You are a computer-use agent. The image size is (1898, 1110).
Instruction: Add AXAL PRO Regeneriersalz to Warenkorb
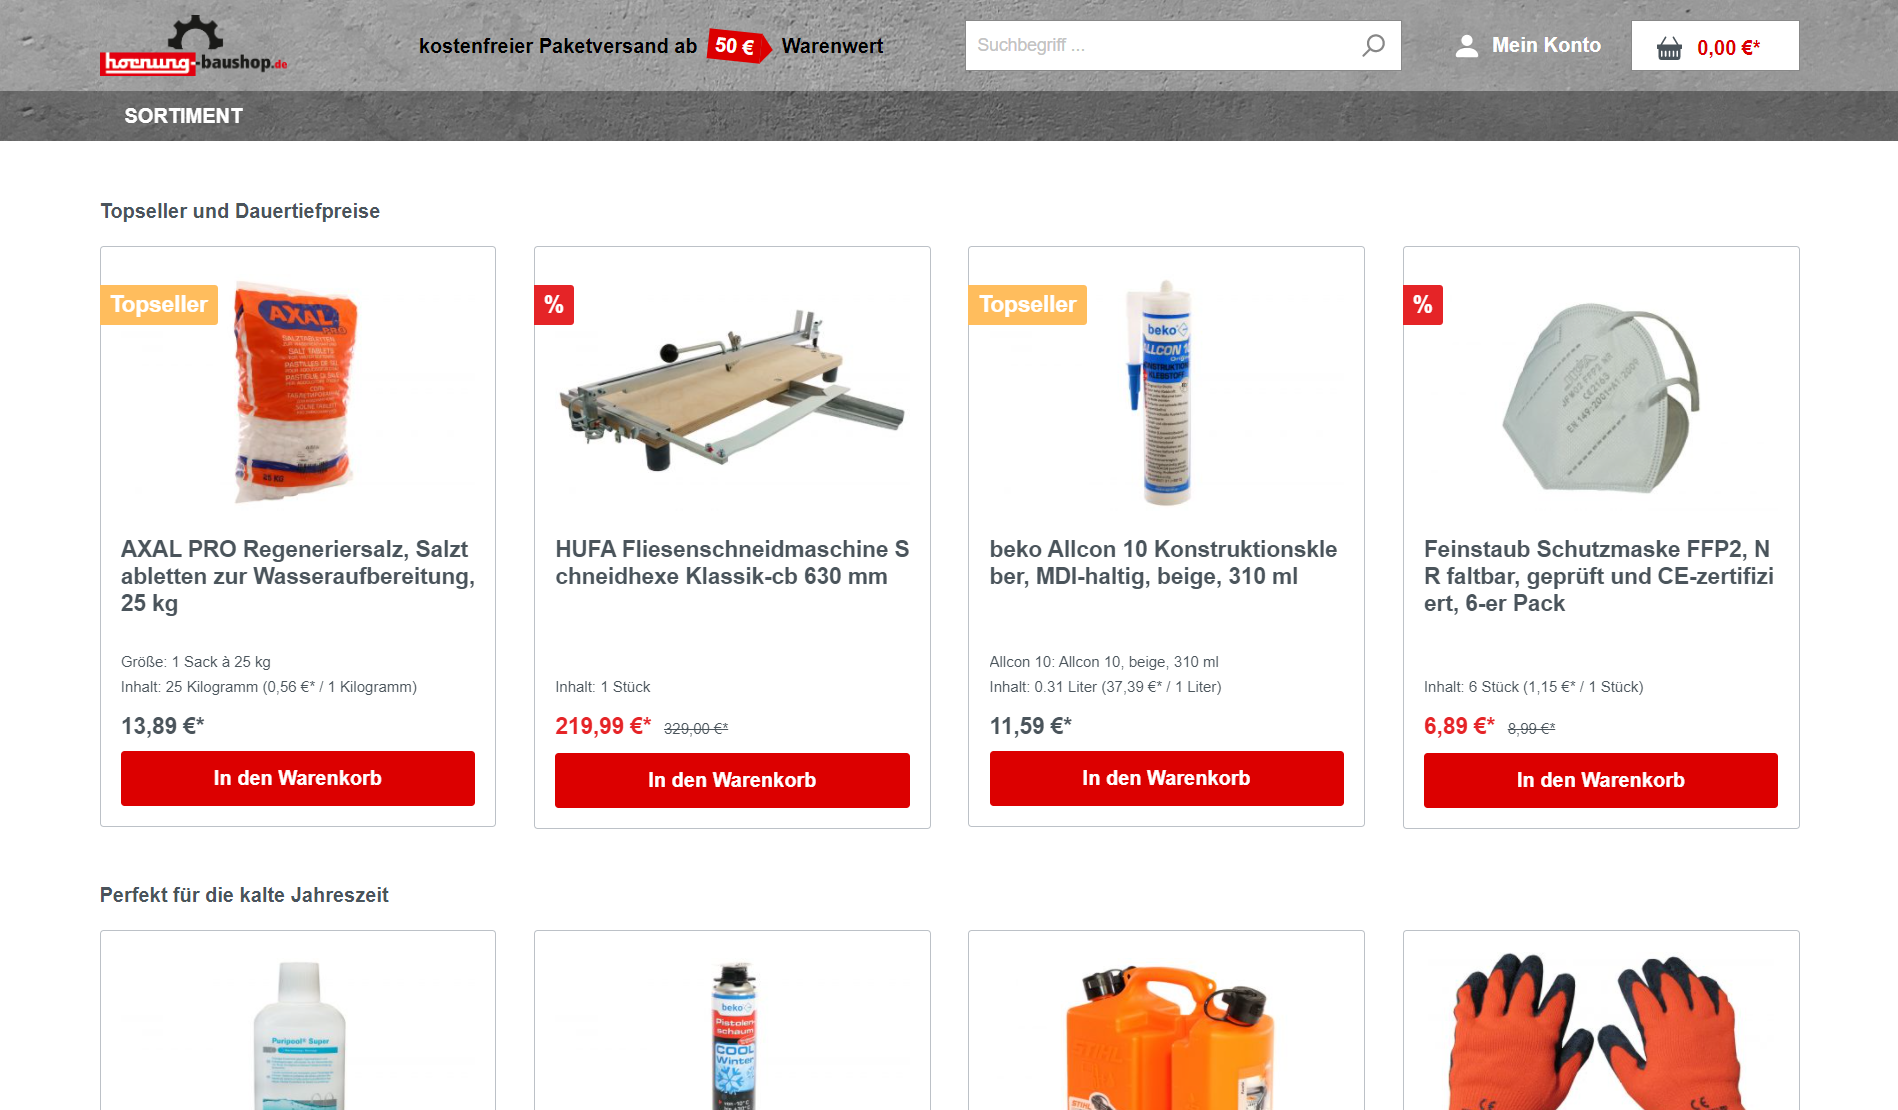[x=298, y=778]
